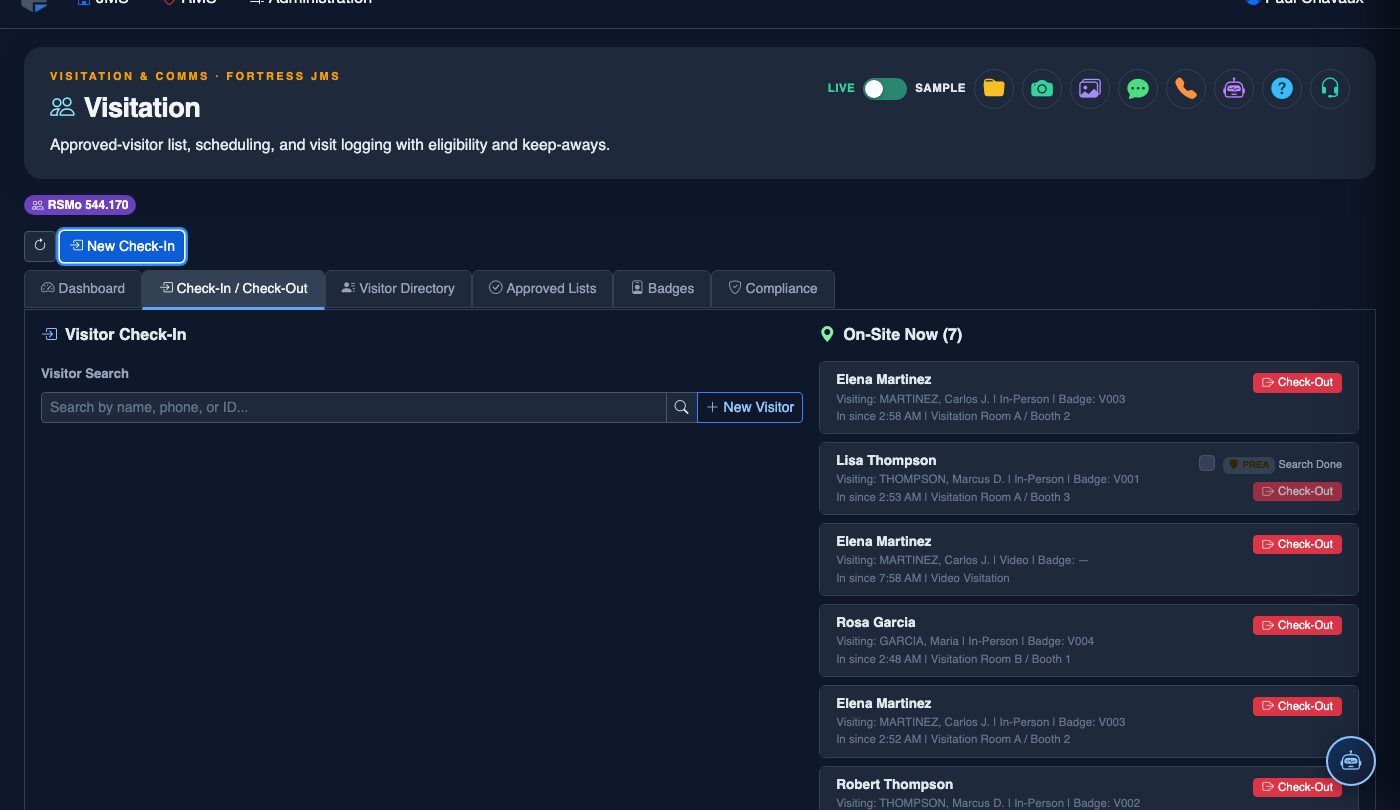Click the orange phone icon
This screenshot has height=810, width=1400.
[1185, 88]
